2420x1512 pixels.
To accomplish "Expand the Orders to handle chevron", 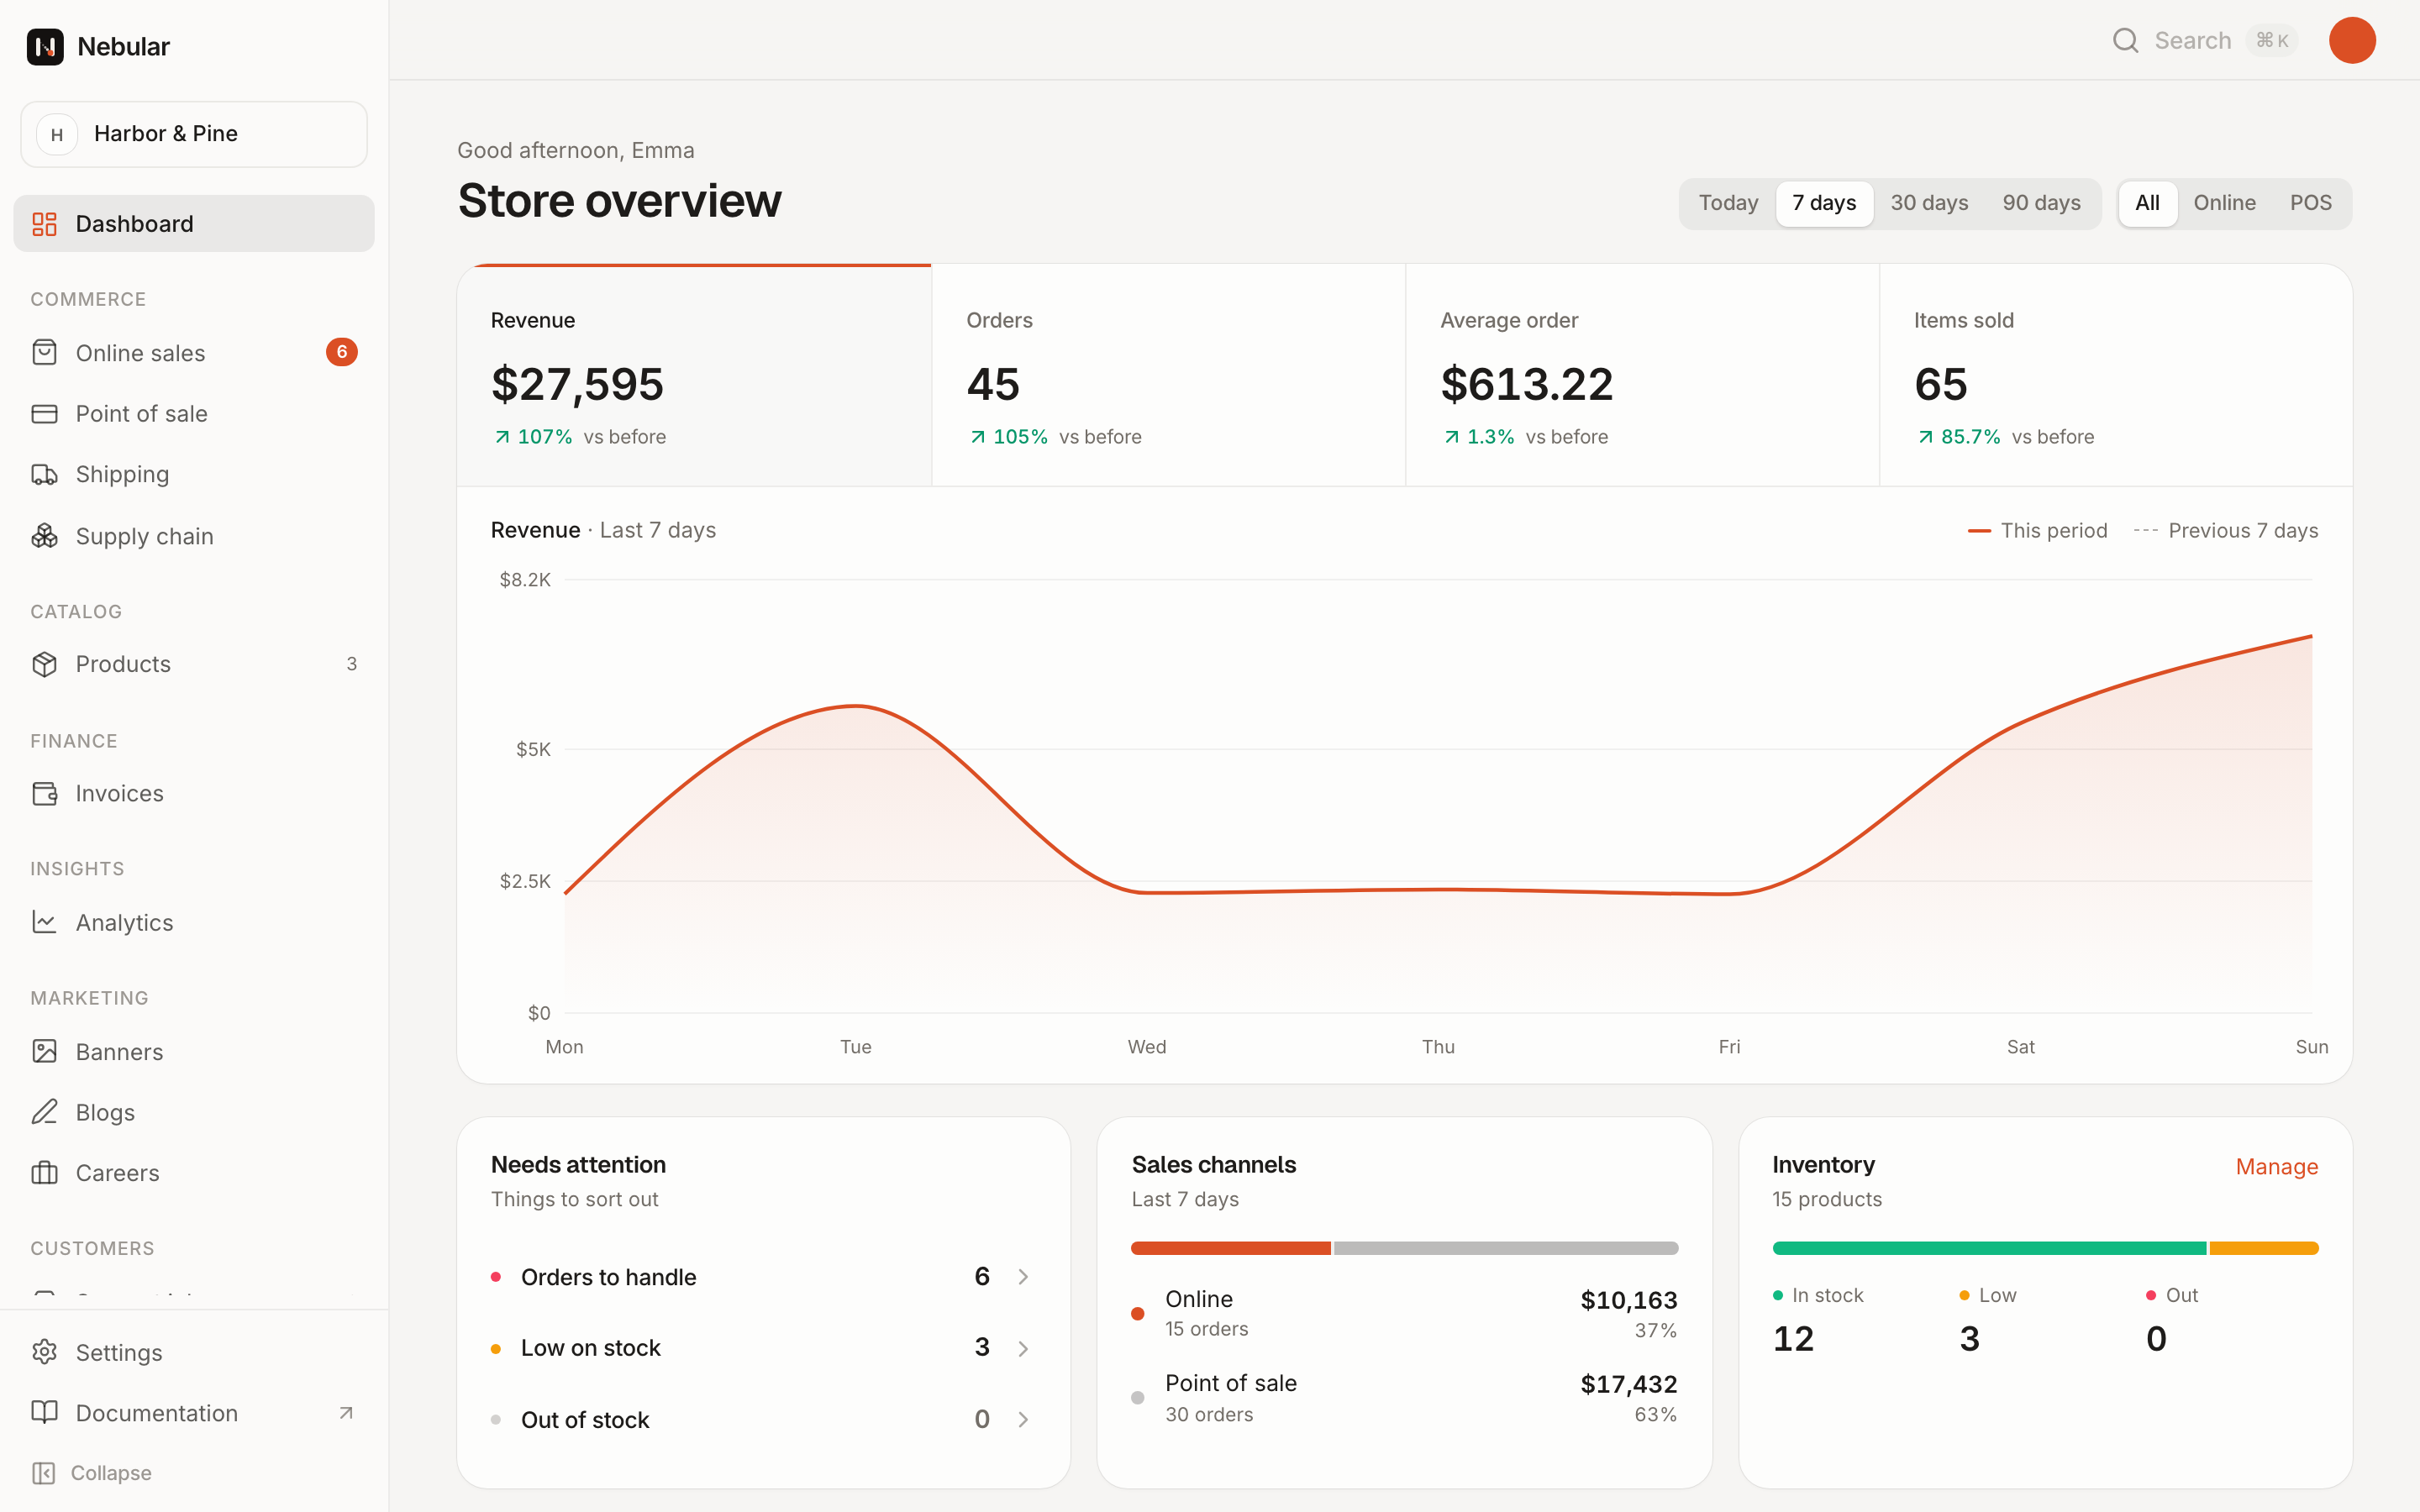I will (x=1023, y=1277).
